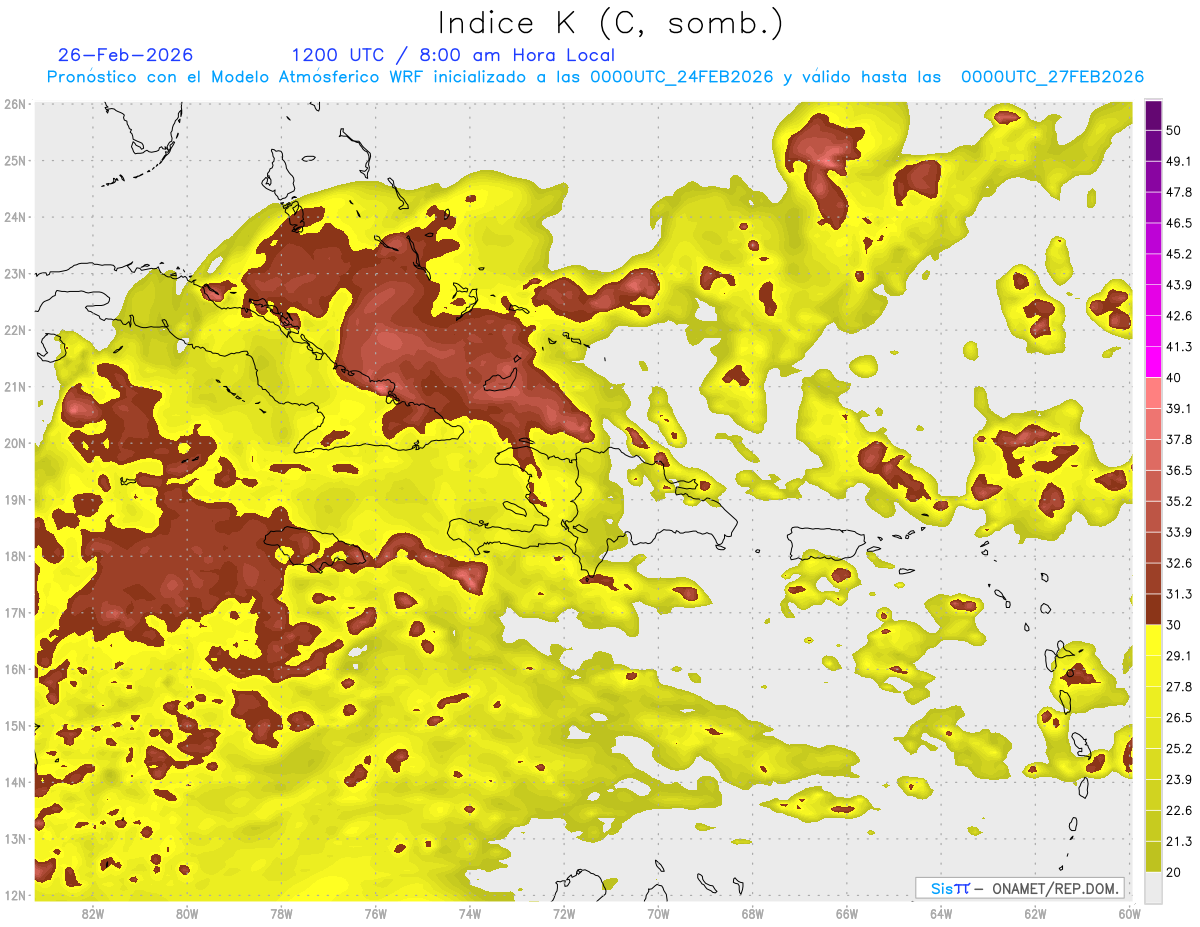Click the latitude axis label '19N'
The width and height of the screenshot is (1200, 927).
pos(15,500)
